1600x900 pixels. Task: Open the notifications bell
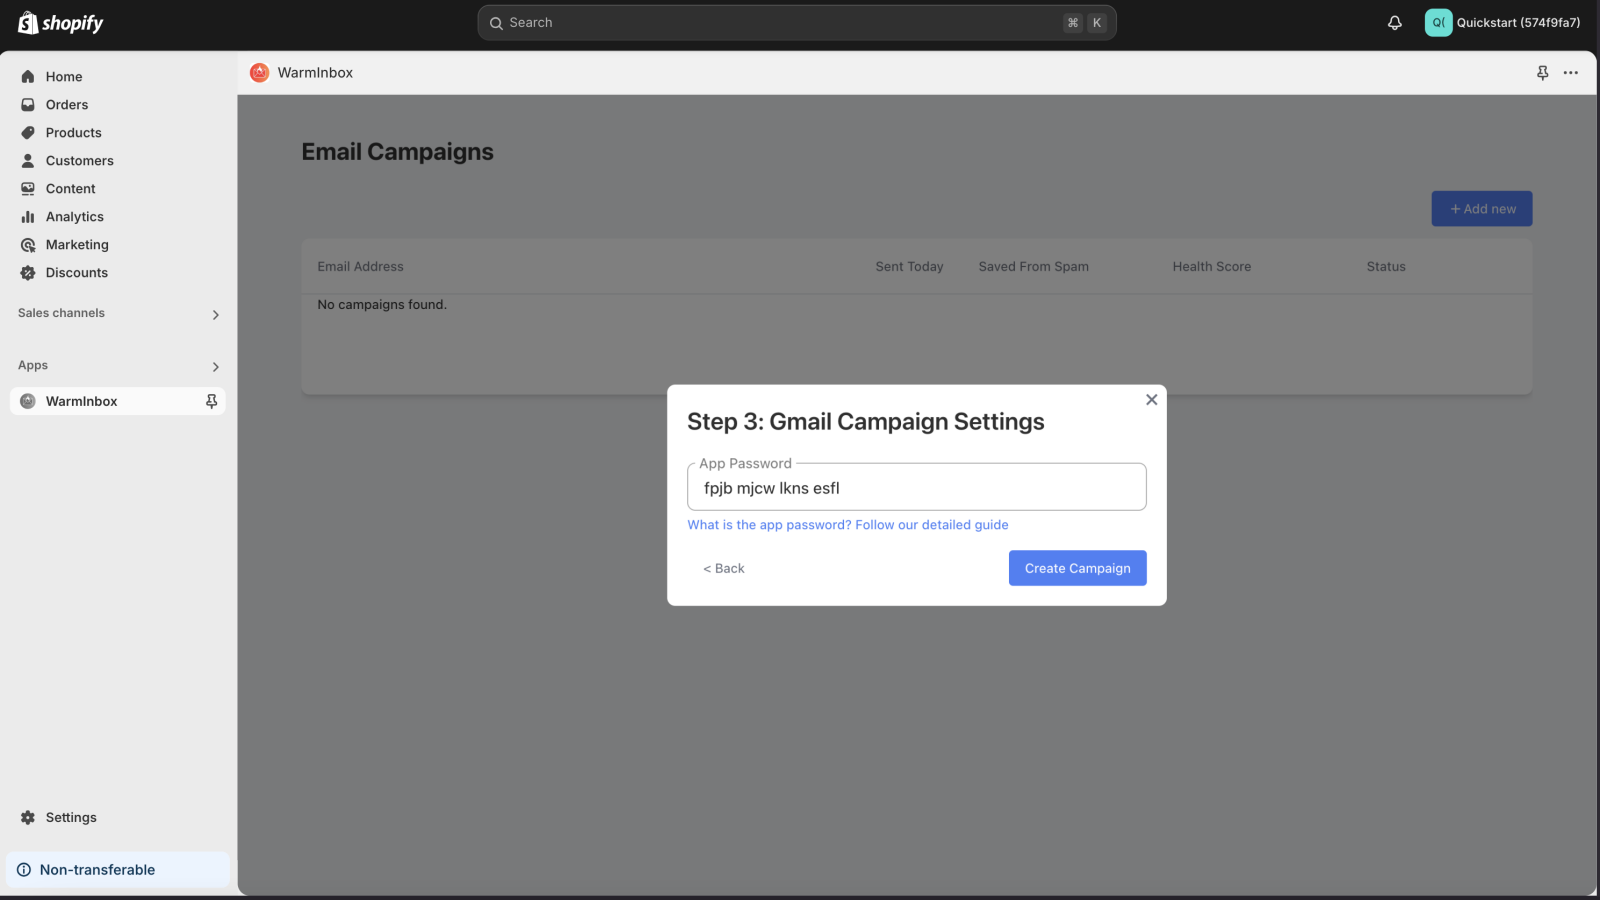(x=1394, y=22)
